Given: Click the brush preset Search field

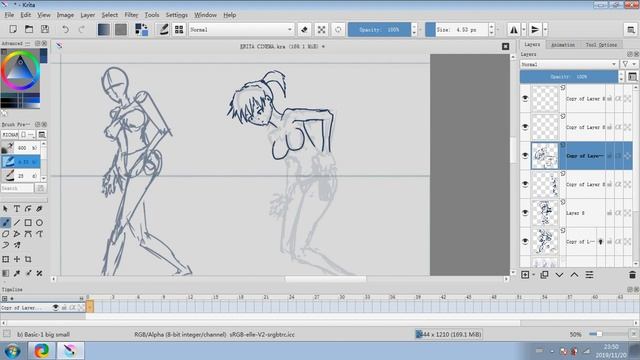Looking at the screenshot, I should [x=17, y=188].
